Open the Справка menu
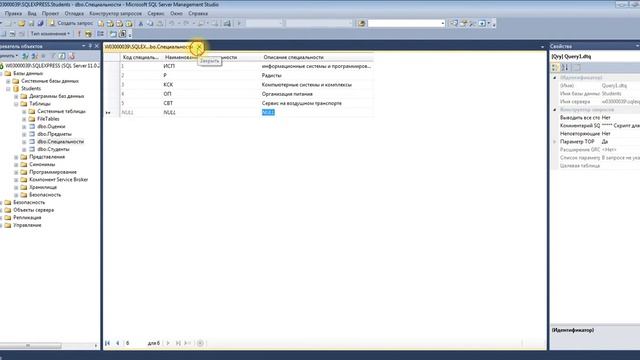The width and height of the screenshot is (640, 360). pyautogui.click(x=198, y=13)
